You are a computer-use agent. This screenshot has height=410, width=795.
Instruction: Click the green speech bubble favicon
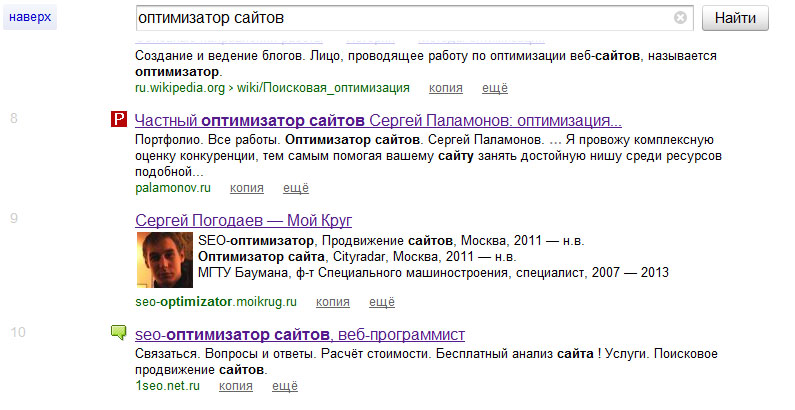pyautogui.click(x=118, y=334)
